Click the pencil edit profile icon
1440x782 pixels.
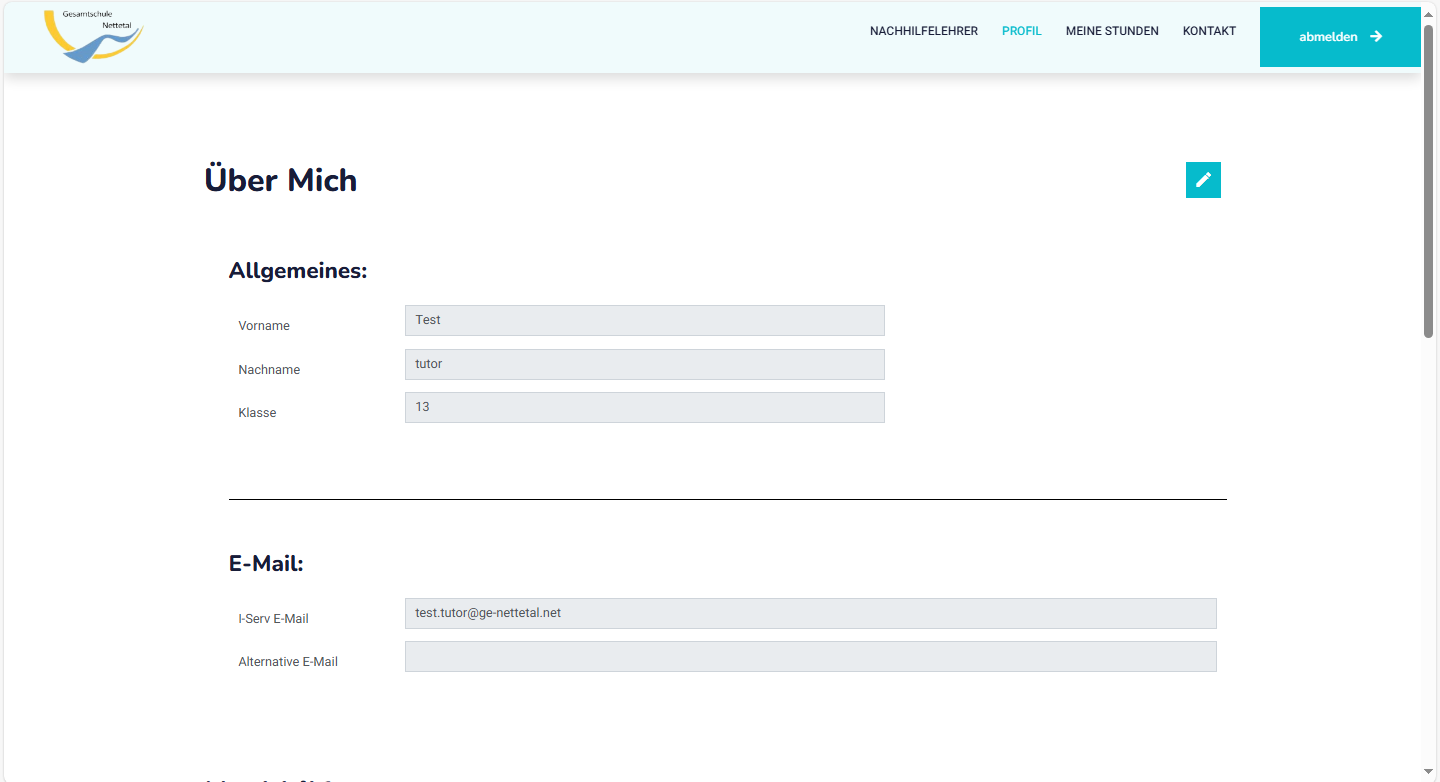[x=1203, y=180]
